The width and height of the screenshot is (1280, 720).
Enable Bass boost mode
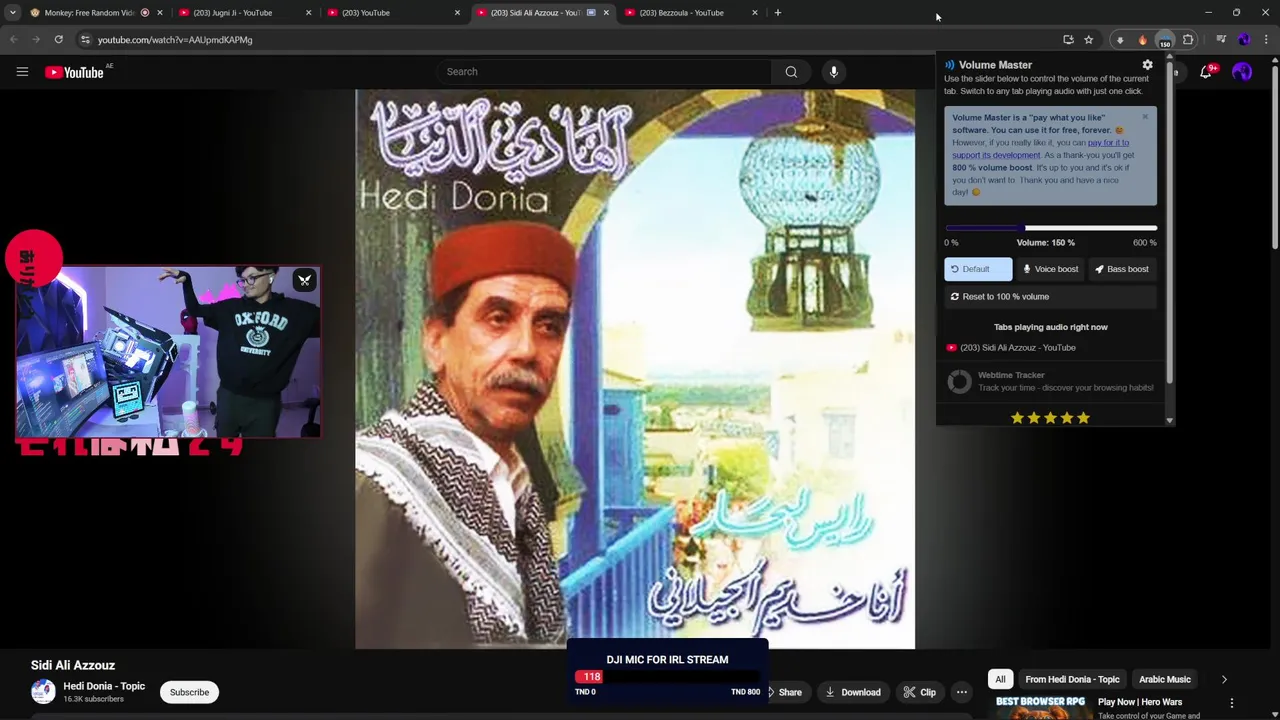(1122, 269)
